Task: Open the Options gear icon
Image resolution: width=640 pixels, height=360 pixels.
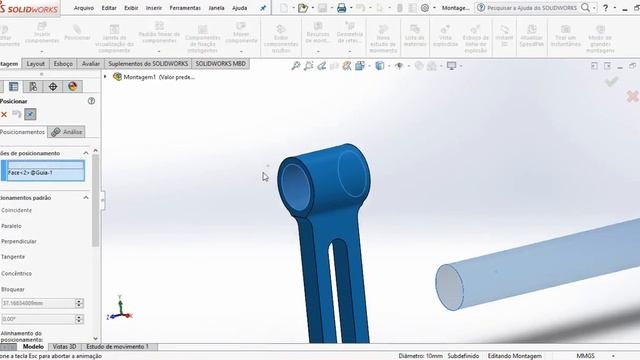Action: 424,8
